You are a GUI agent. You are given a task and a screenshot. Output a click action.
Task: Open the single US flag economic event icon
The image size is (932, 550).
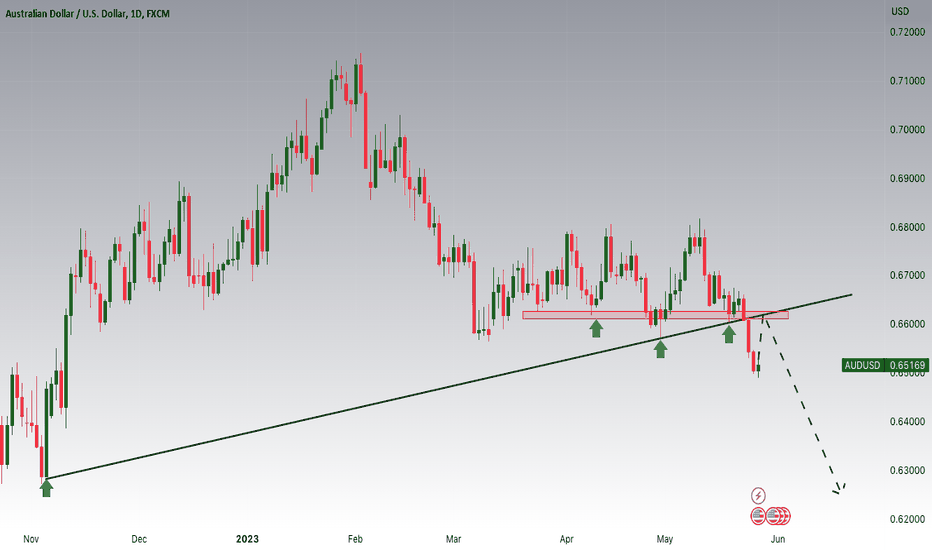point(758,516)
